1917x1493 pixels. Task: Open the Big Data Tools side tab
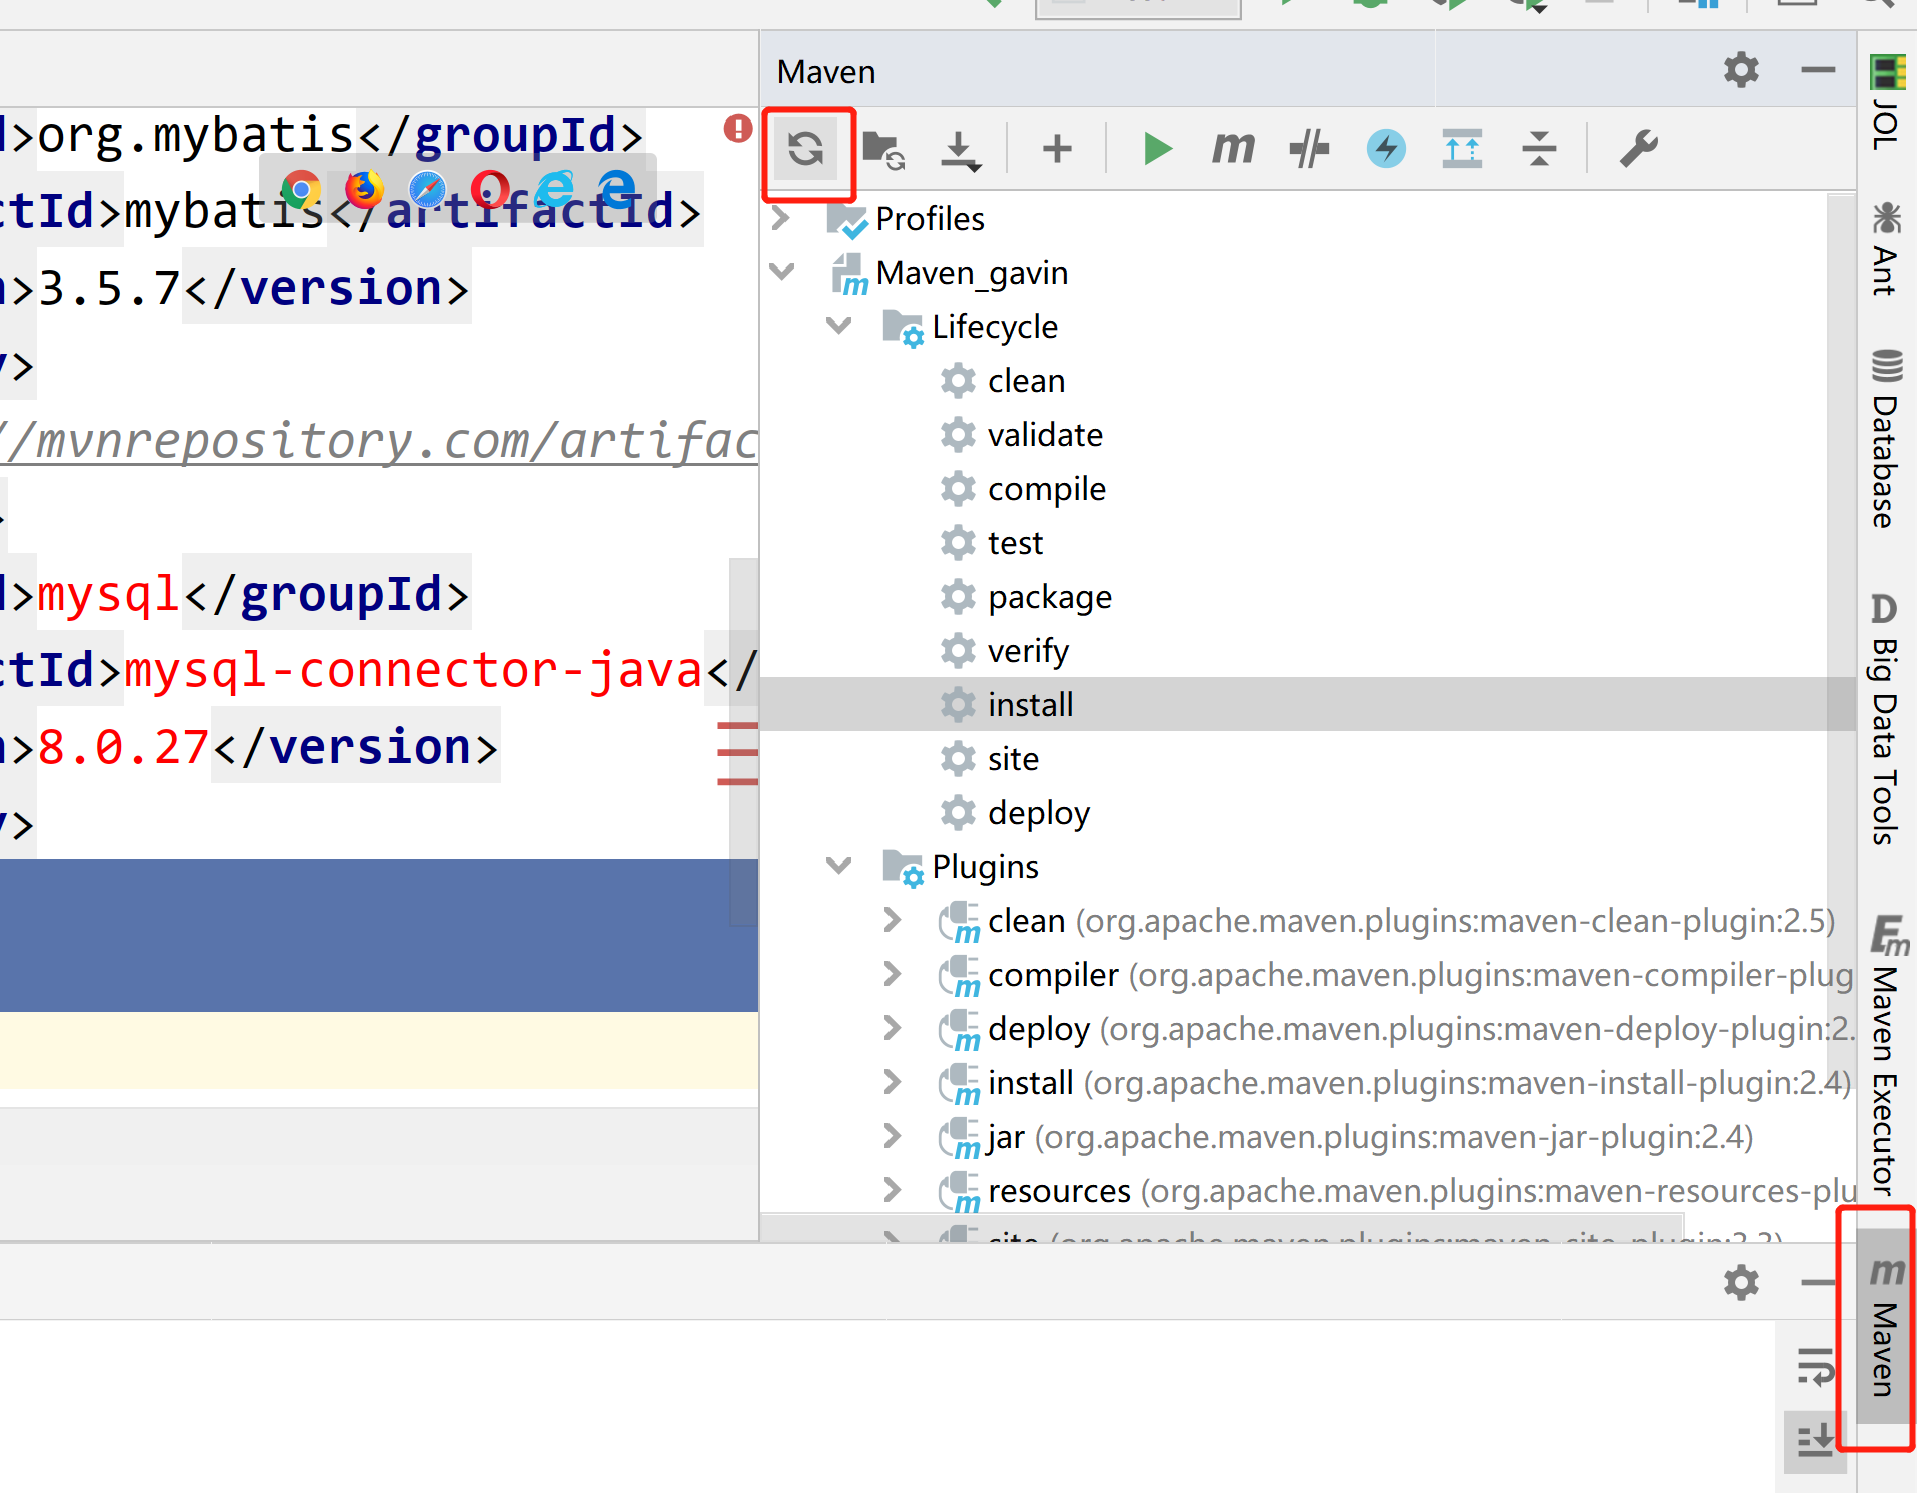click(x=1886, y=718)
